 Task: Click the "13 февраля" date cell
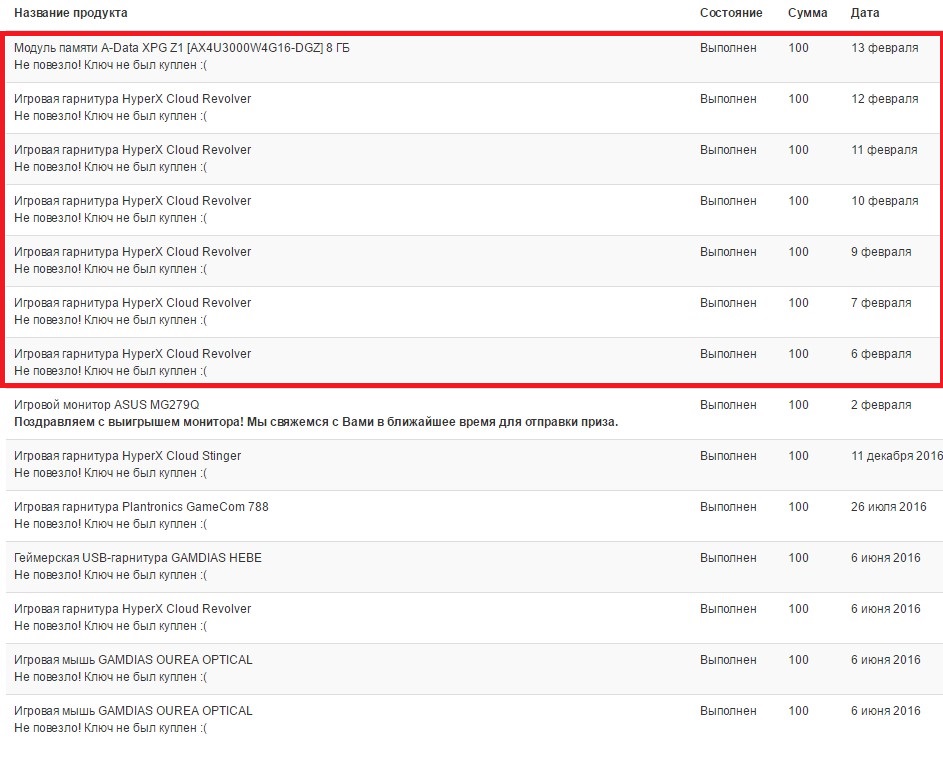pos(884,48)
